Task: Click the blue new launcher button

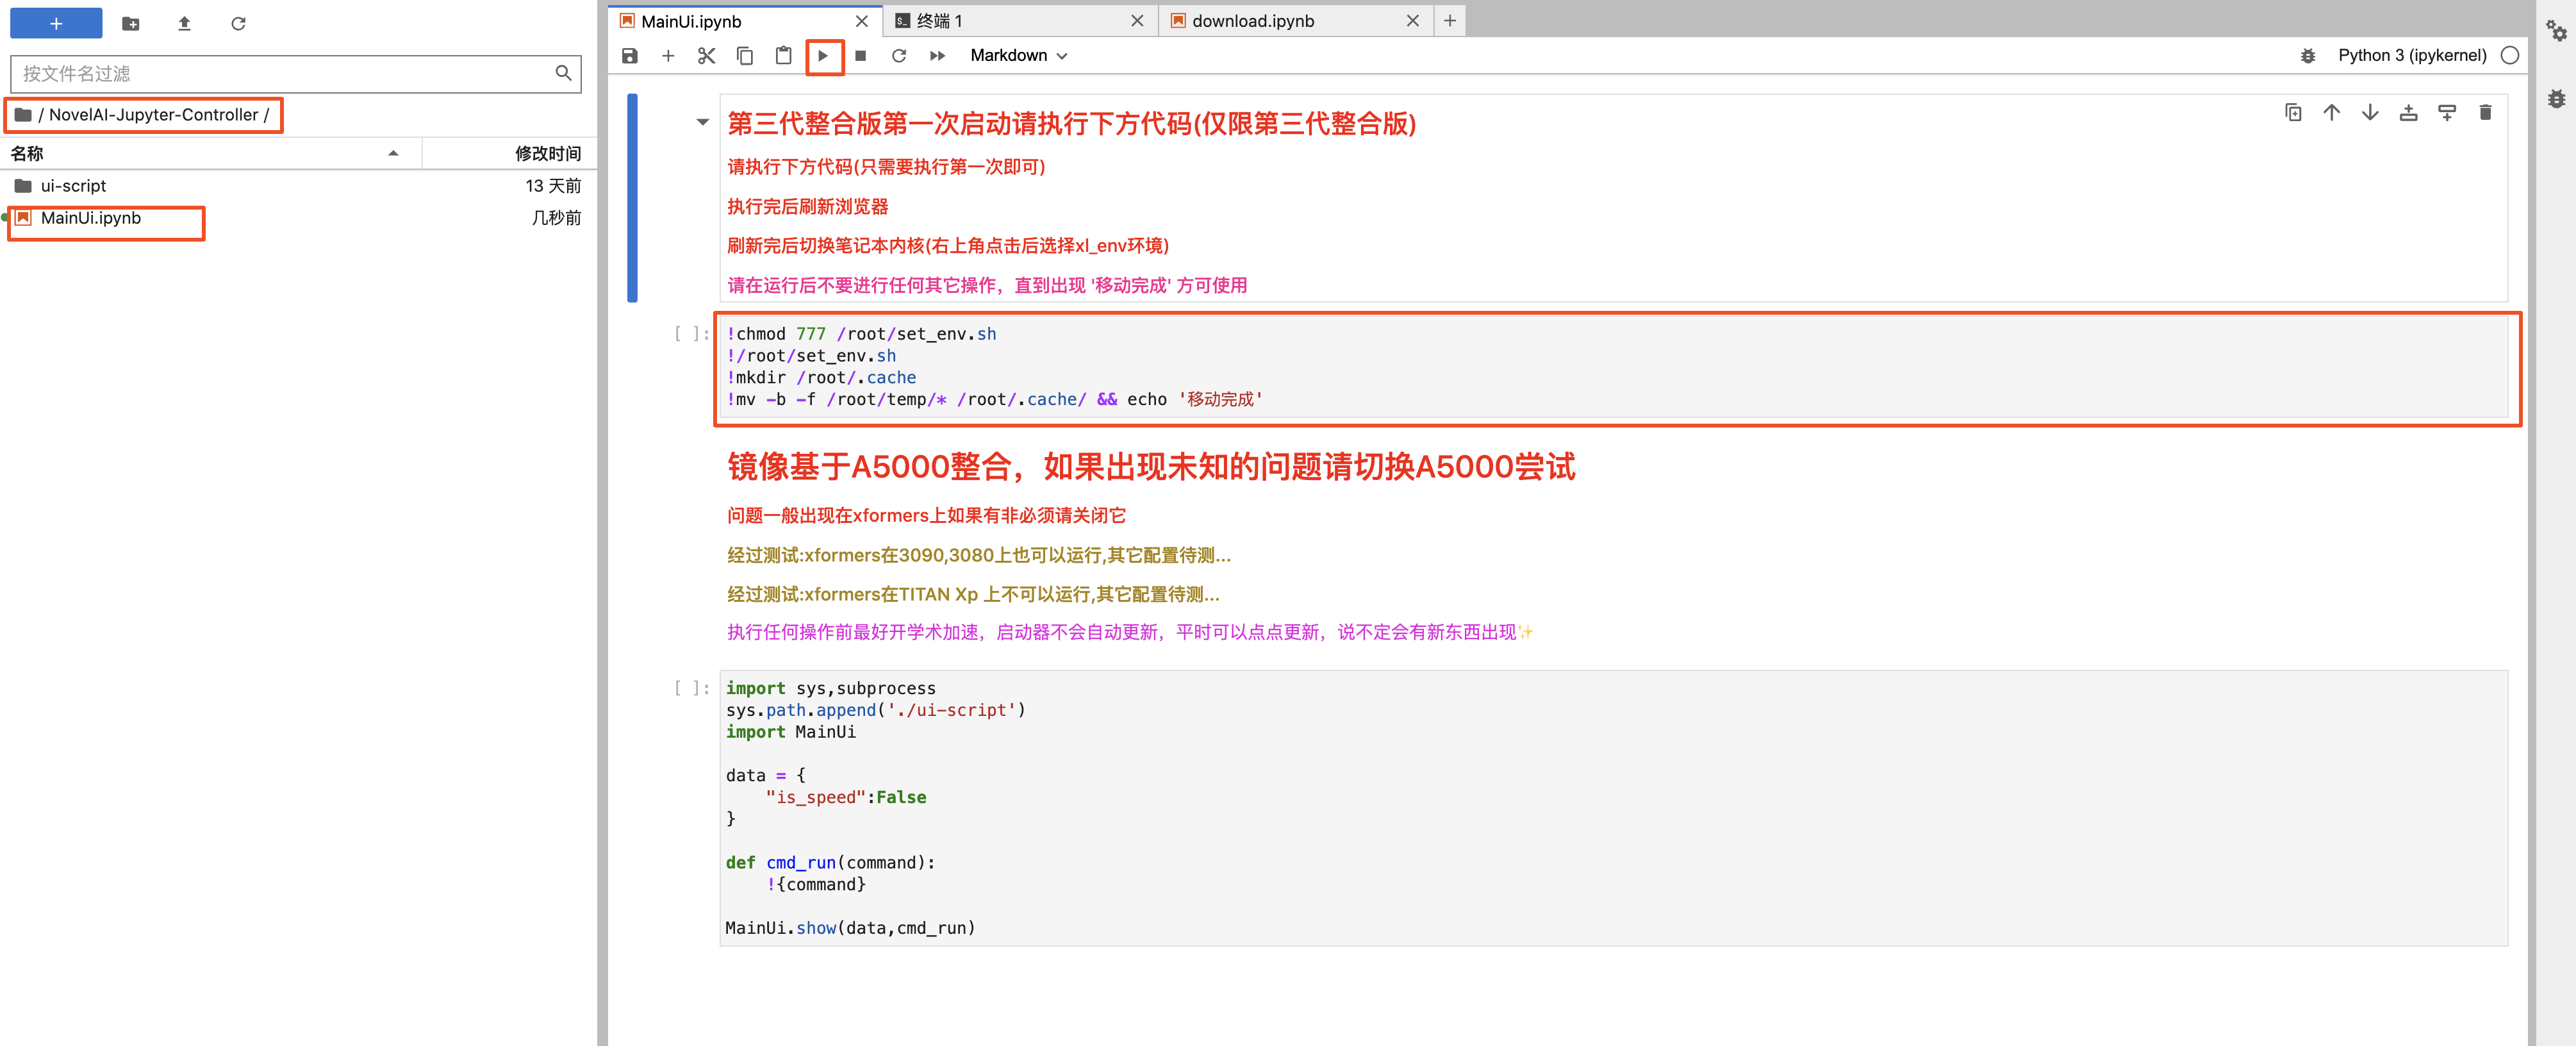Action: click(x=56, y=24)
